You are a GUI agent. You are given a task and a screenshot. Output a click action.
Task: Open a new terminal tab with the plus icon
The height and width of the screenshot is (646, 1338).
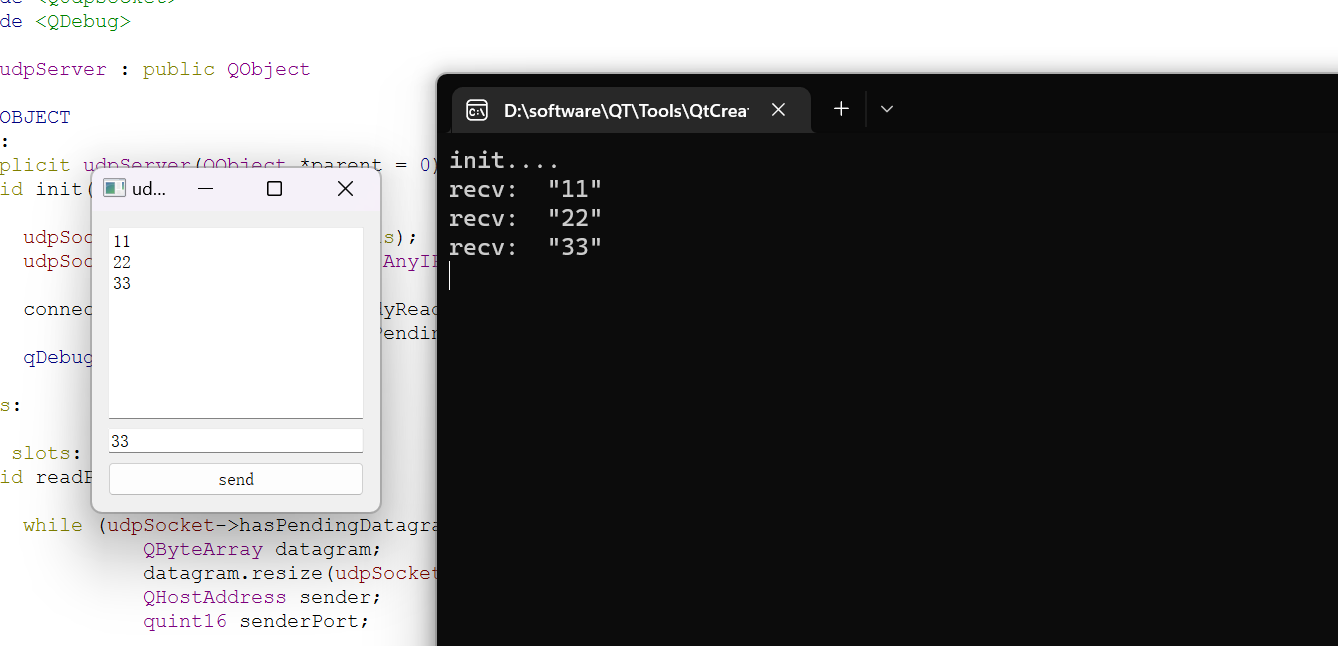pyautogui.click(x=841, y=108)
